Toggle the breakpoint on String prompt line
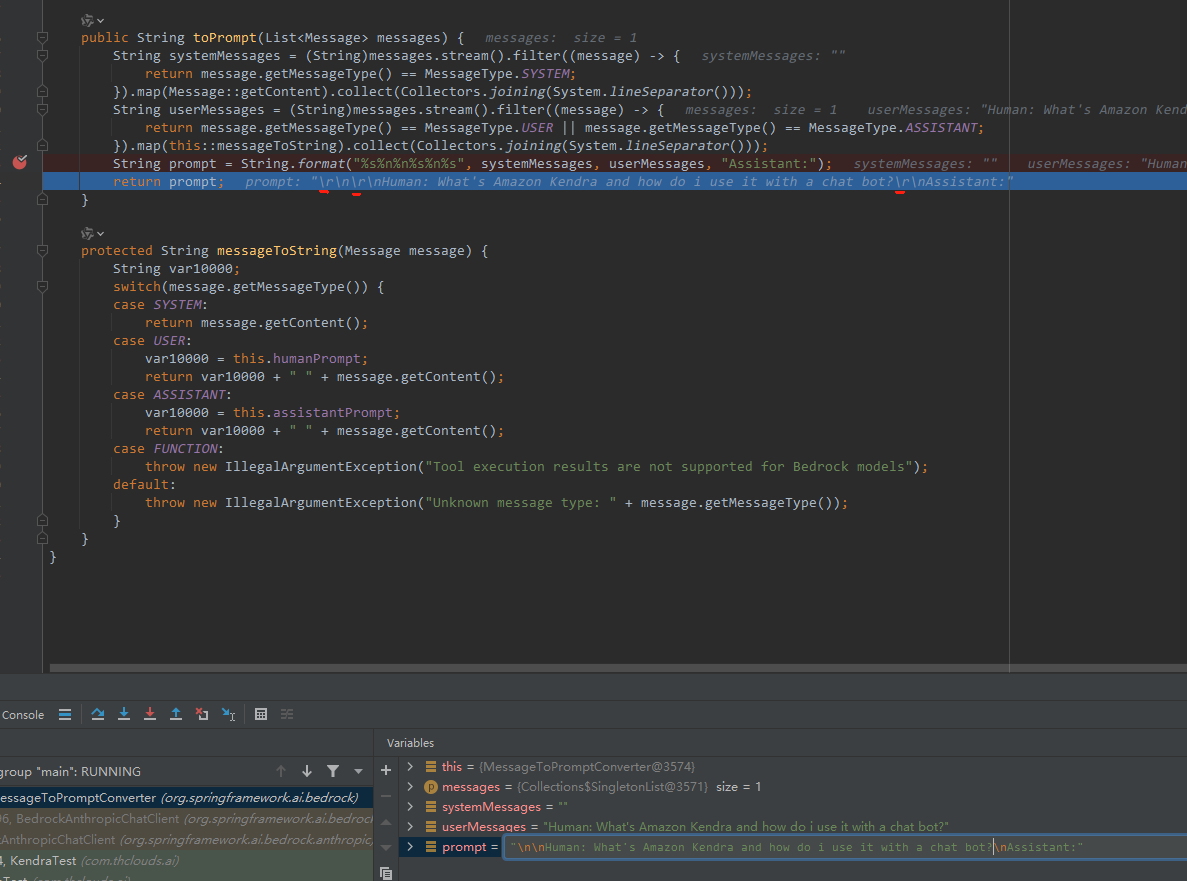1187x881 pixels. pyautogui.click(x=20, y=162)
